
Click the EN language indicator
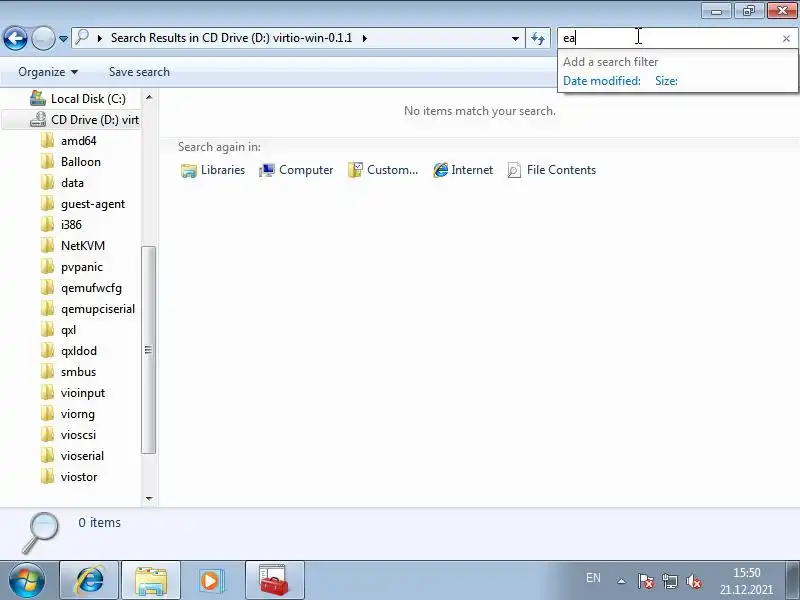pos(593,578)
